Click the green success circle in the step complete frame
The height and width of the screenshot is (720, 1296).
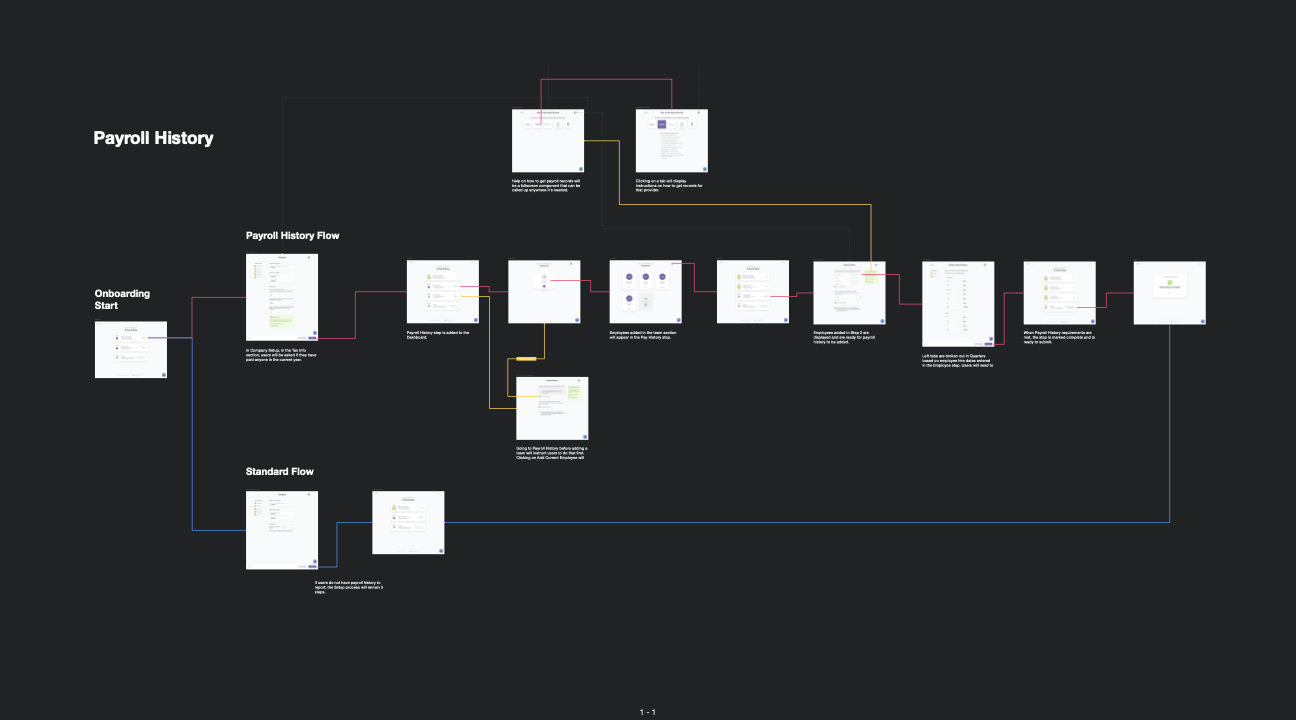tap(1170, 282)
